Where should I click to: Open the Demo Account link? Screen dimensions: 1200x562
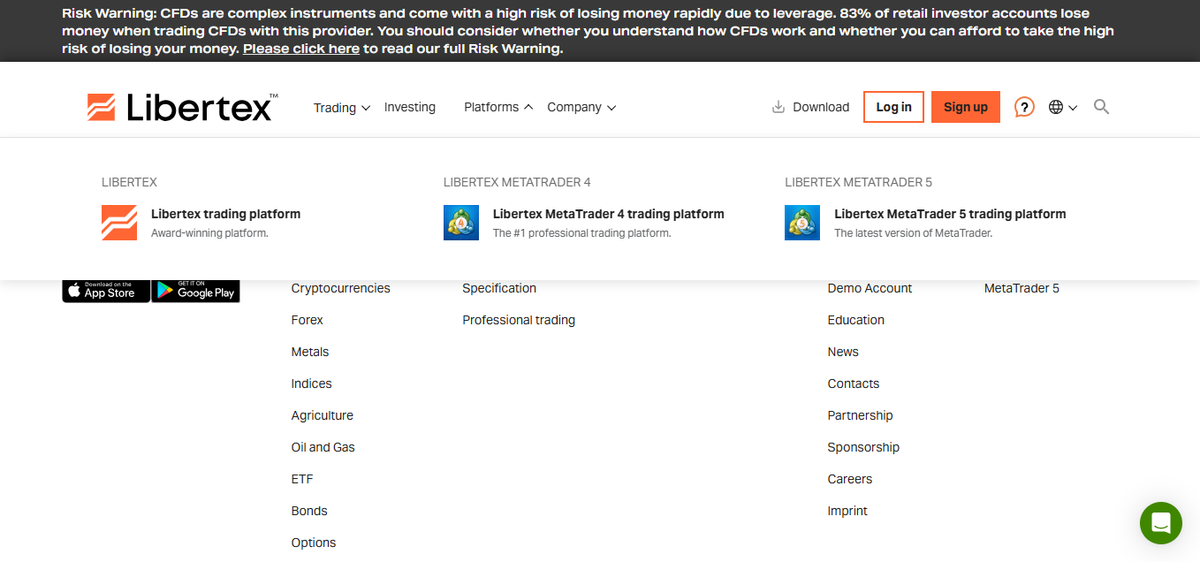point(870,288)
